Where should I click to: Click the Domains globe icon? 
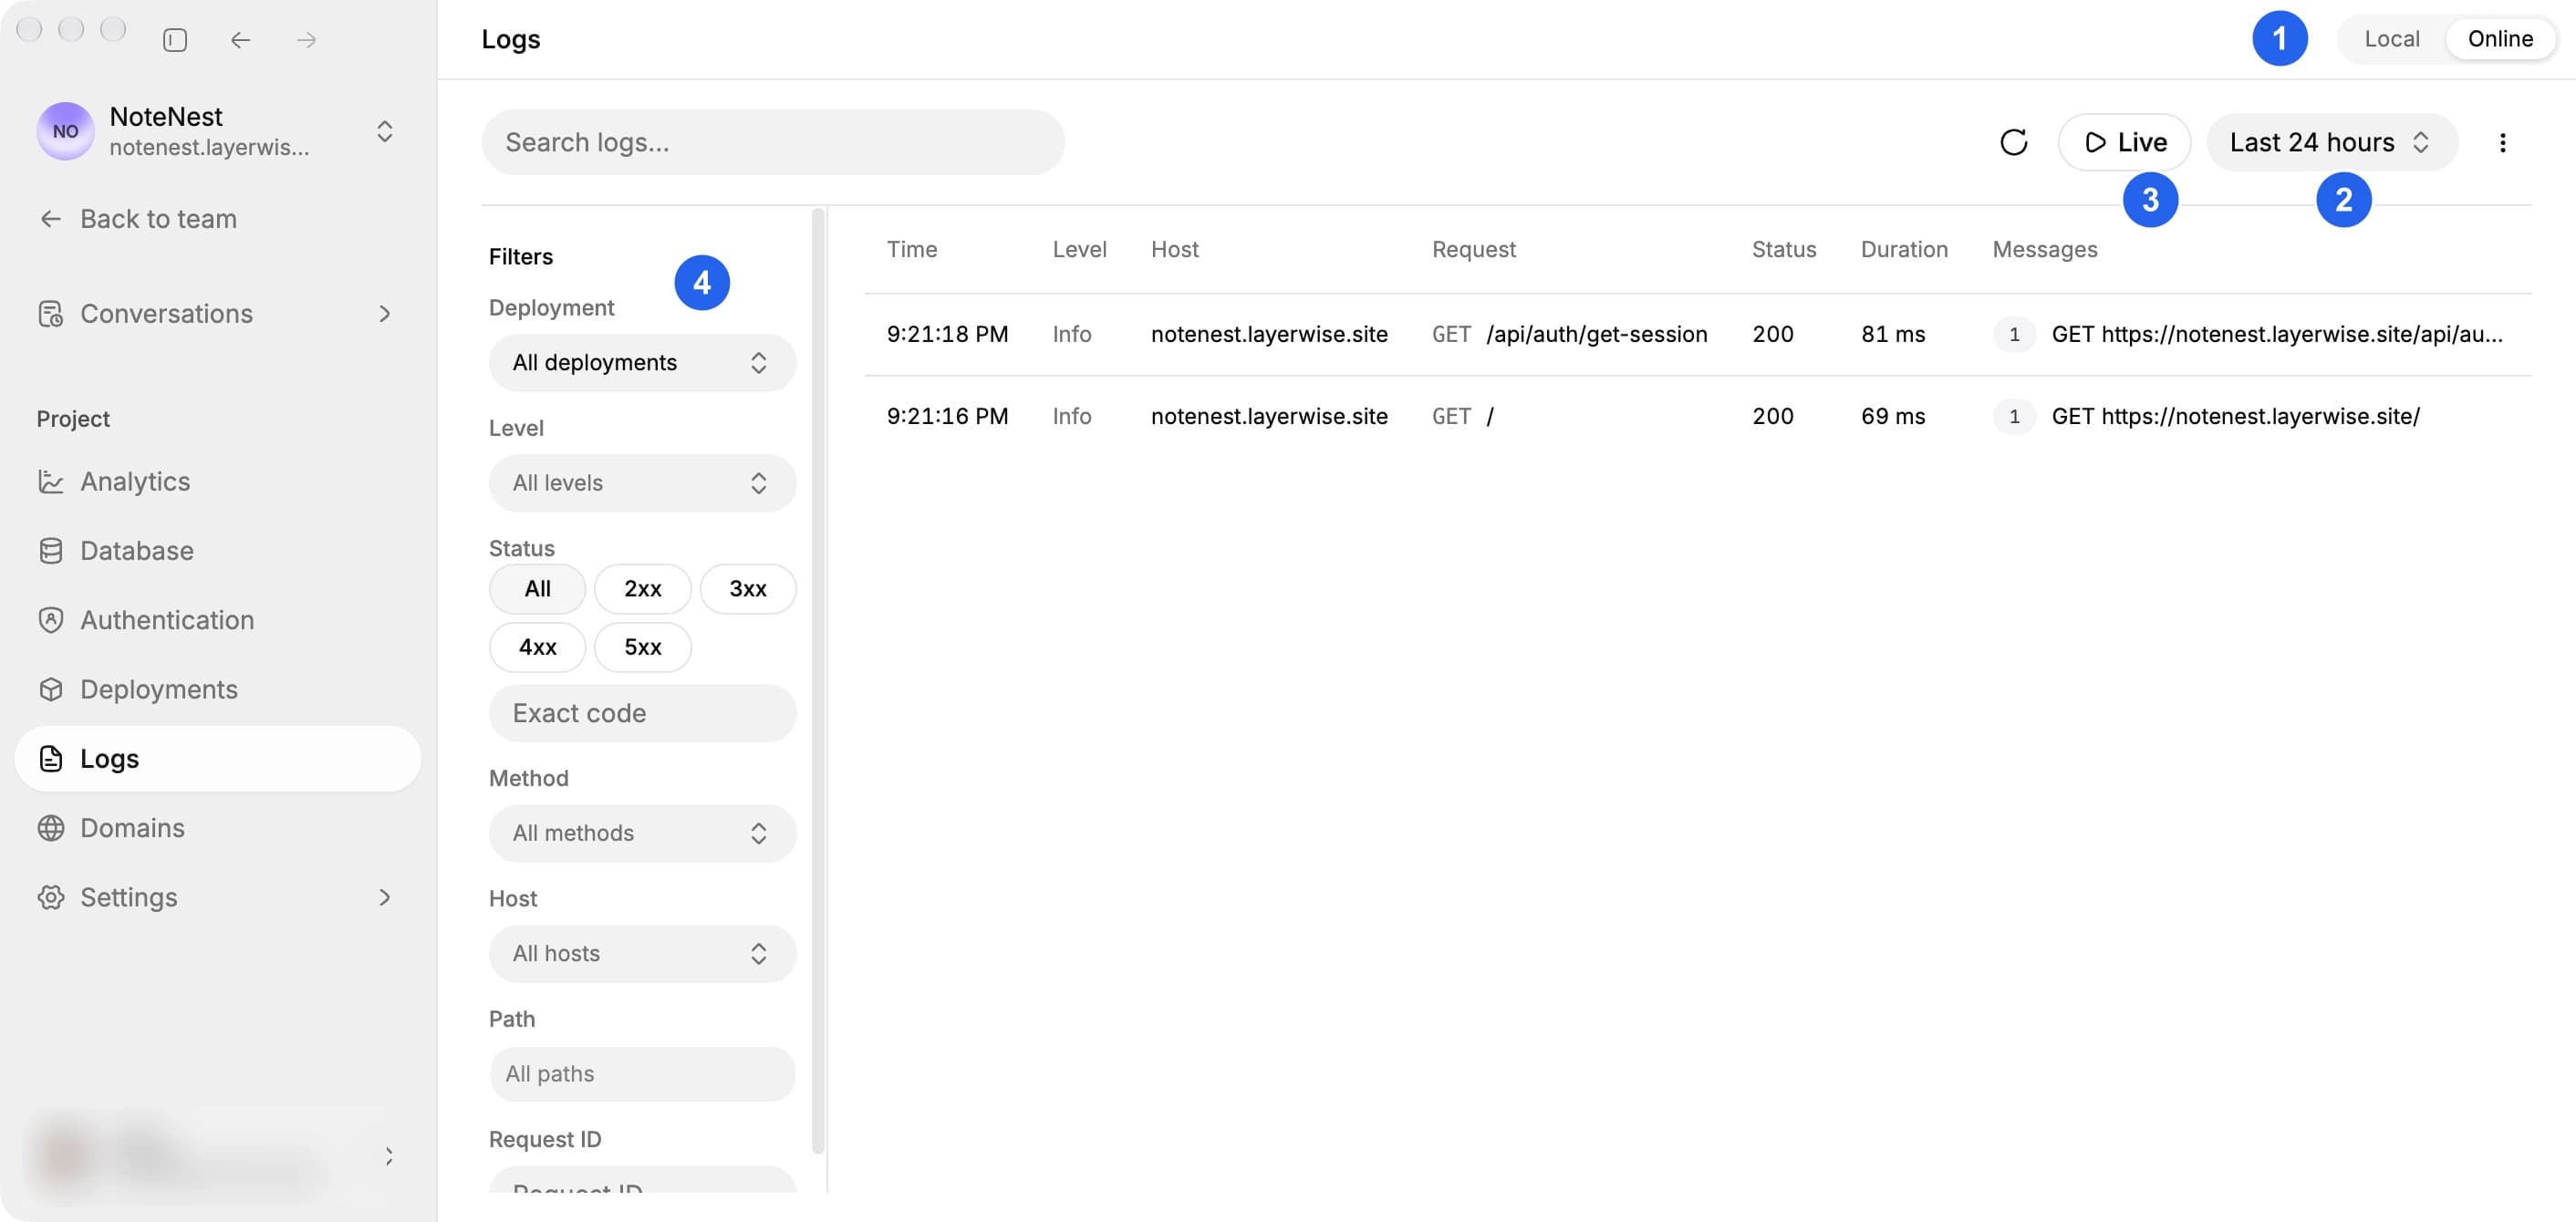tap(50, 828)
